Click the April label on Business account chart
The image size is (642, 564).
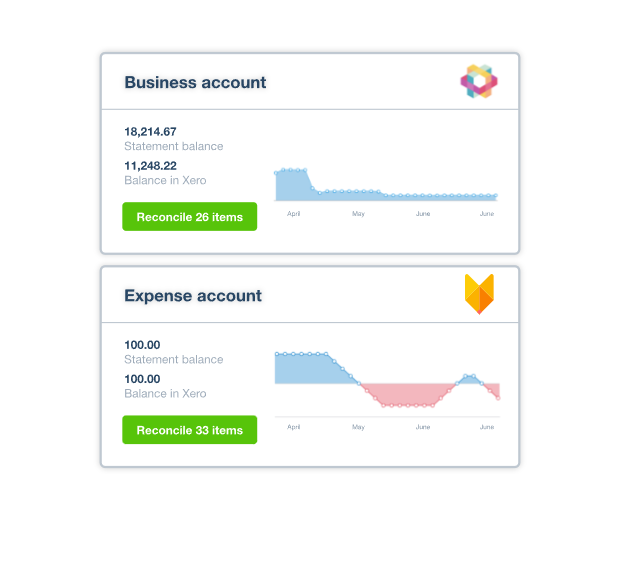tap(294, 213)
